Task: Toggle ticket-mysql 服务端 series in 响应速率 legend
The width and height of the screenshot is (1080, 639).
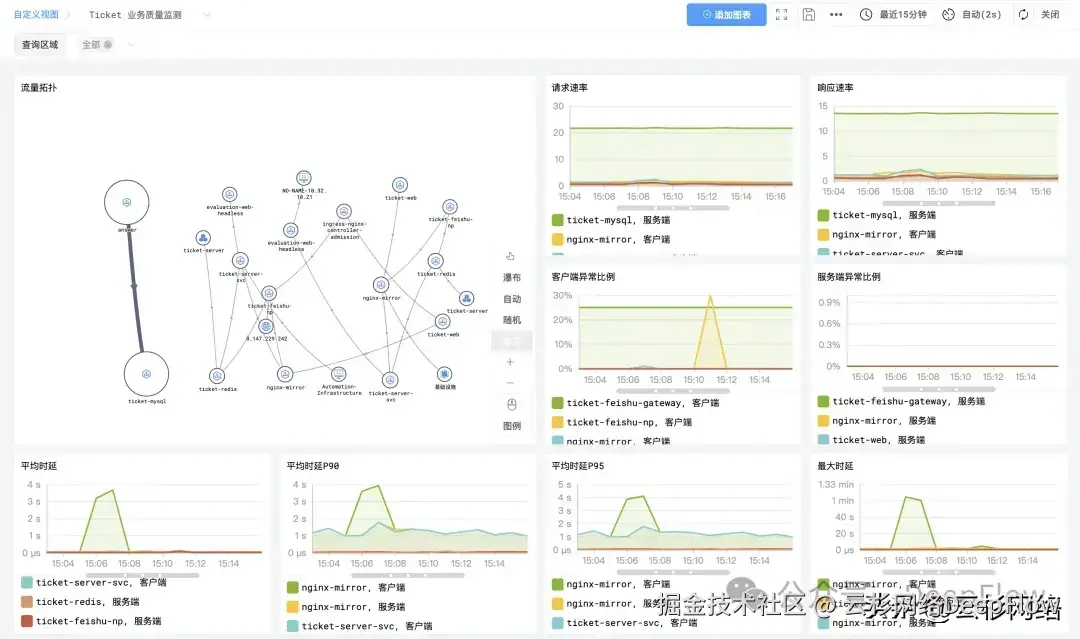Action: (877, 215)
